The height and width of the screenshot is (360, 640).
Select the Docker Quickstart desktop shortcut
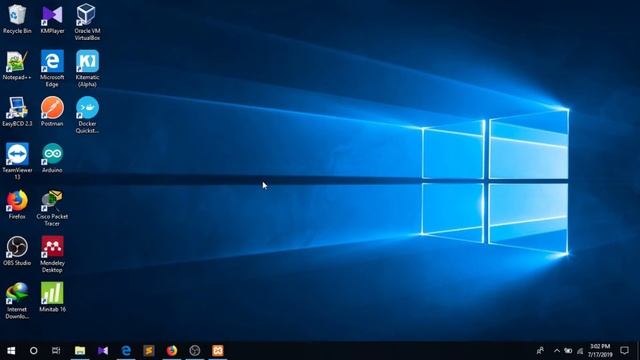[x=87, y=115]
